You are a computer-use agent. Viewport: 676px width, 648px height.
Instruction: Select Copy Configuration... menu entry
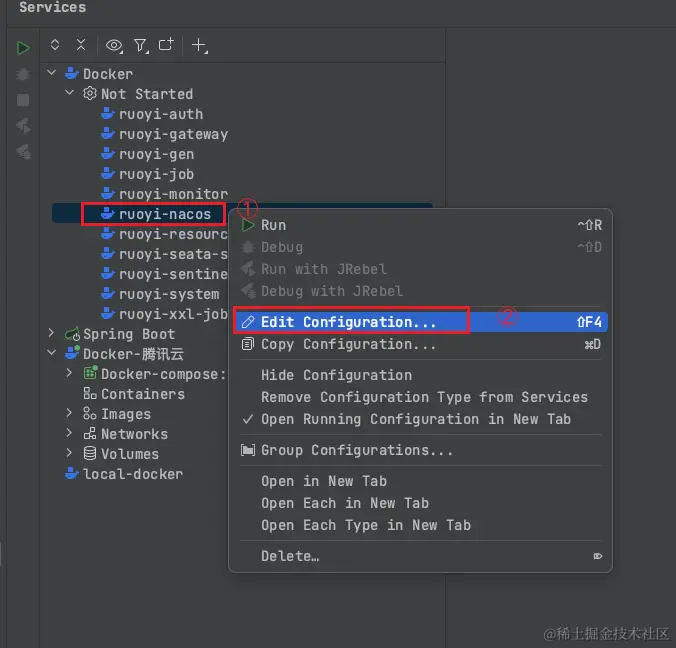point(348,344)
